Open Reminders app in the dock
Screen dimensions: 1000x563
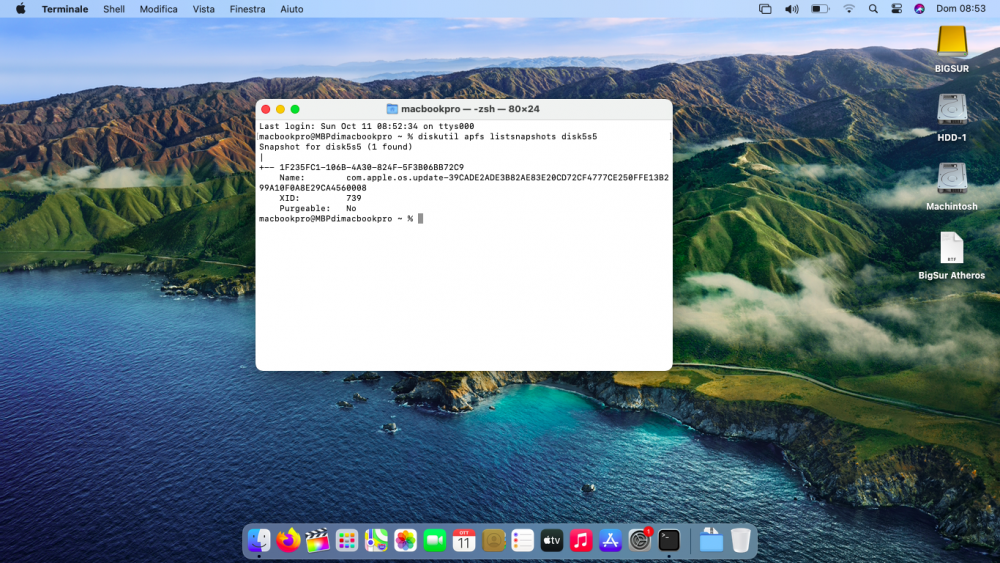(x=522, y=541)
